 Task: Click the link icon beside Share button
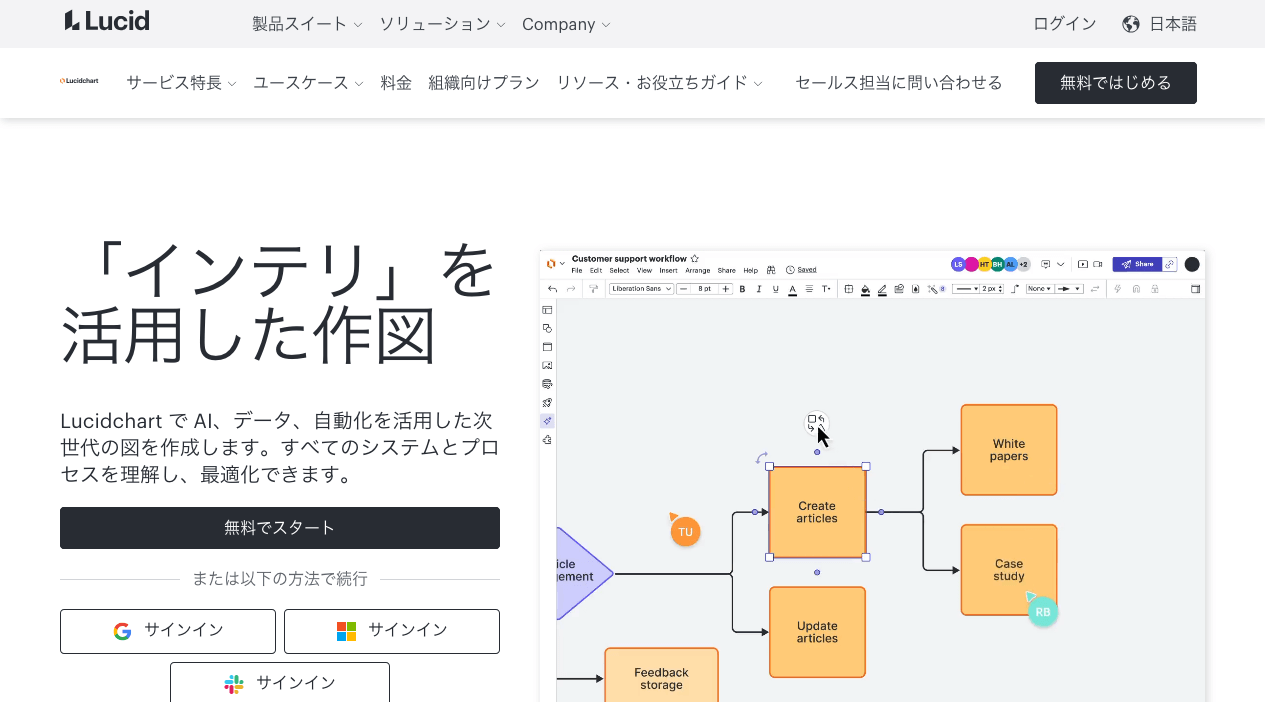tap(1170, 264)
